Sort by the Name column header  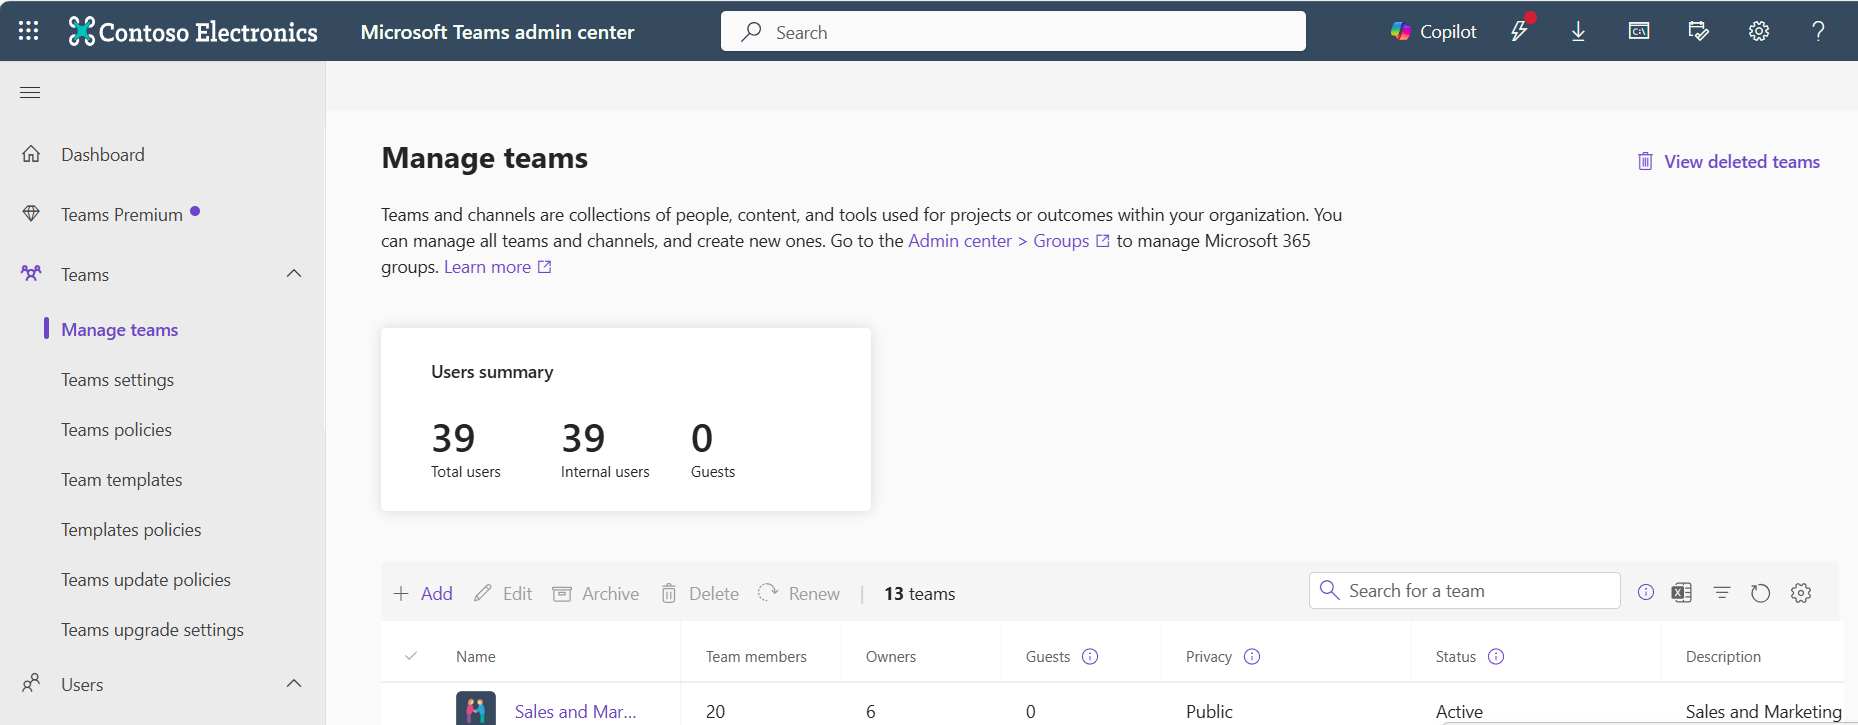pos(476,656)
